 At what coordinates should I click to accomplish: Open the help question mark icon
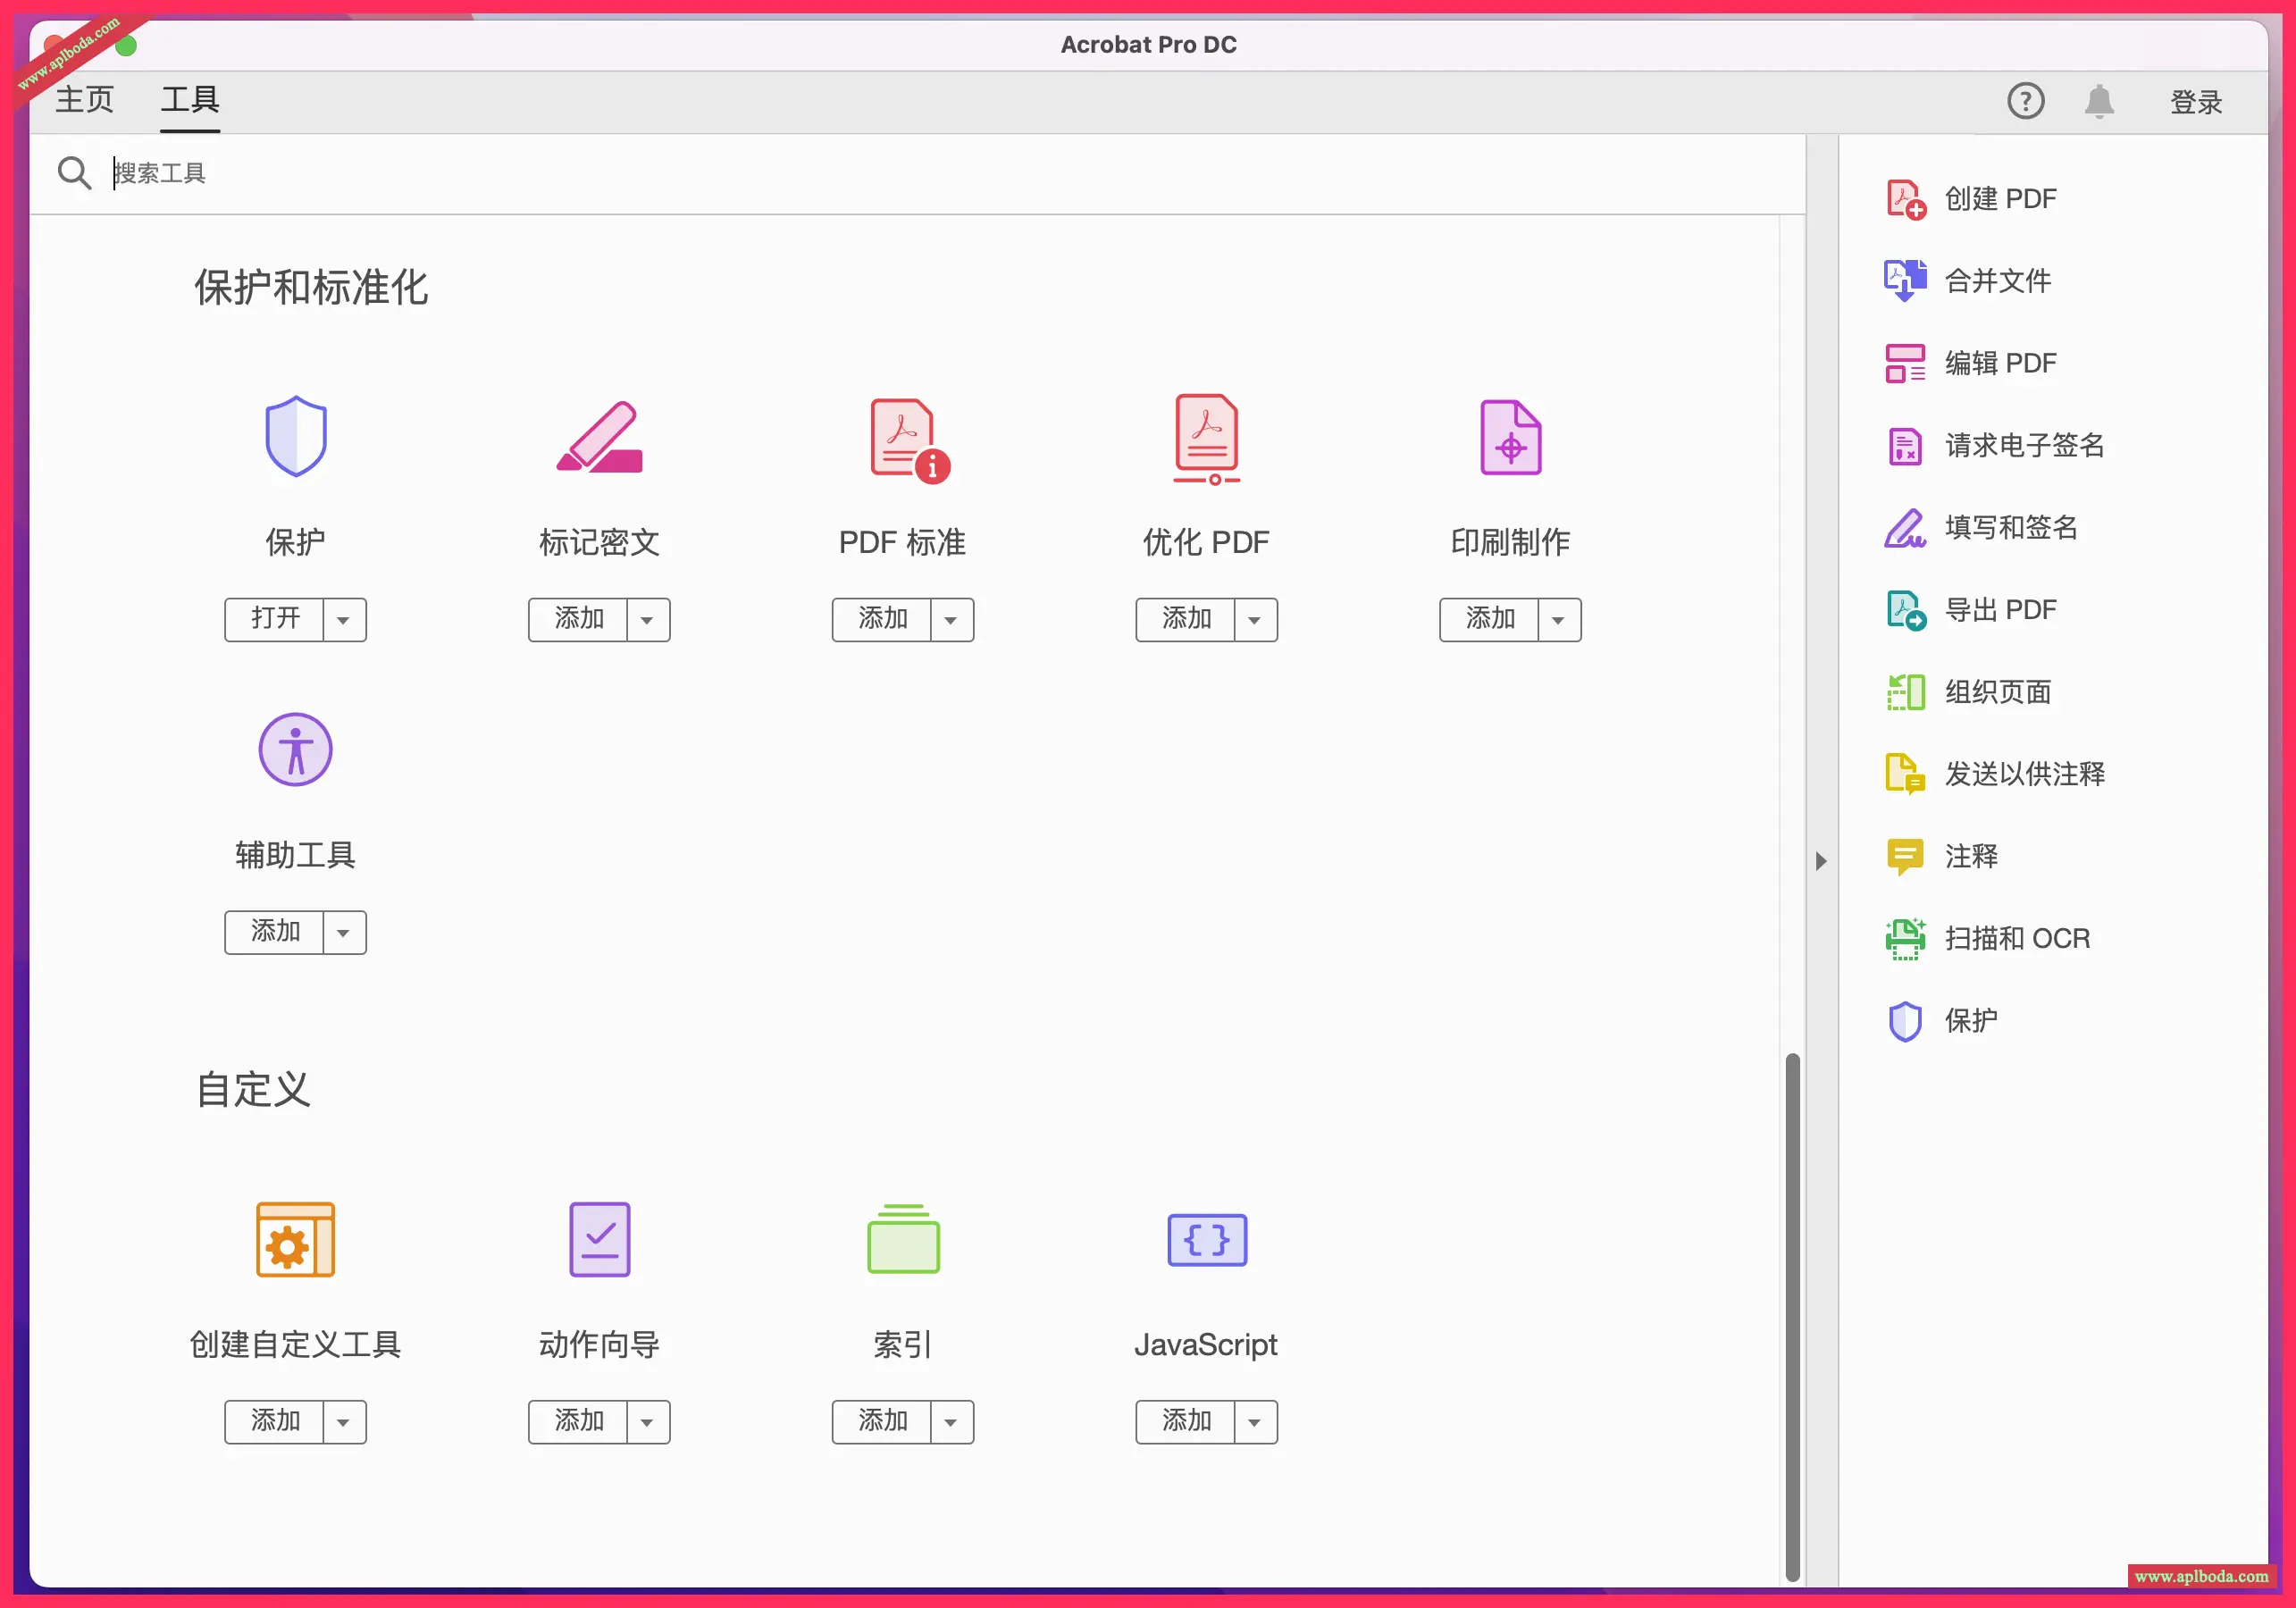(2025, 101)
